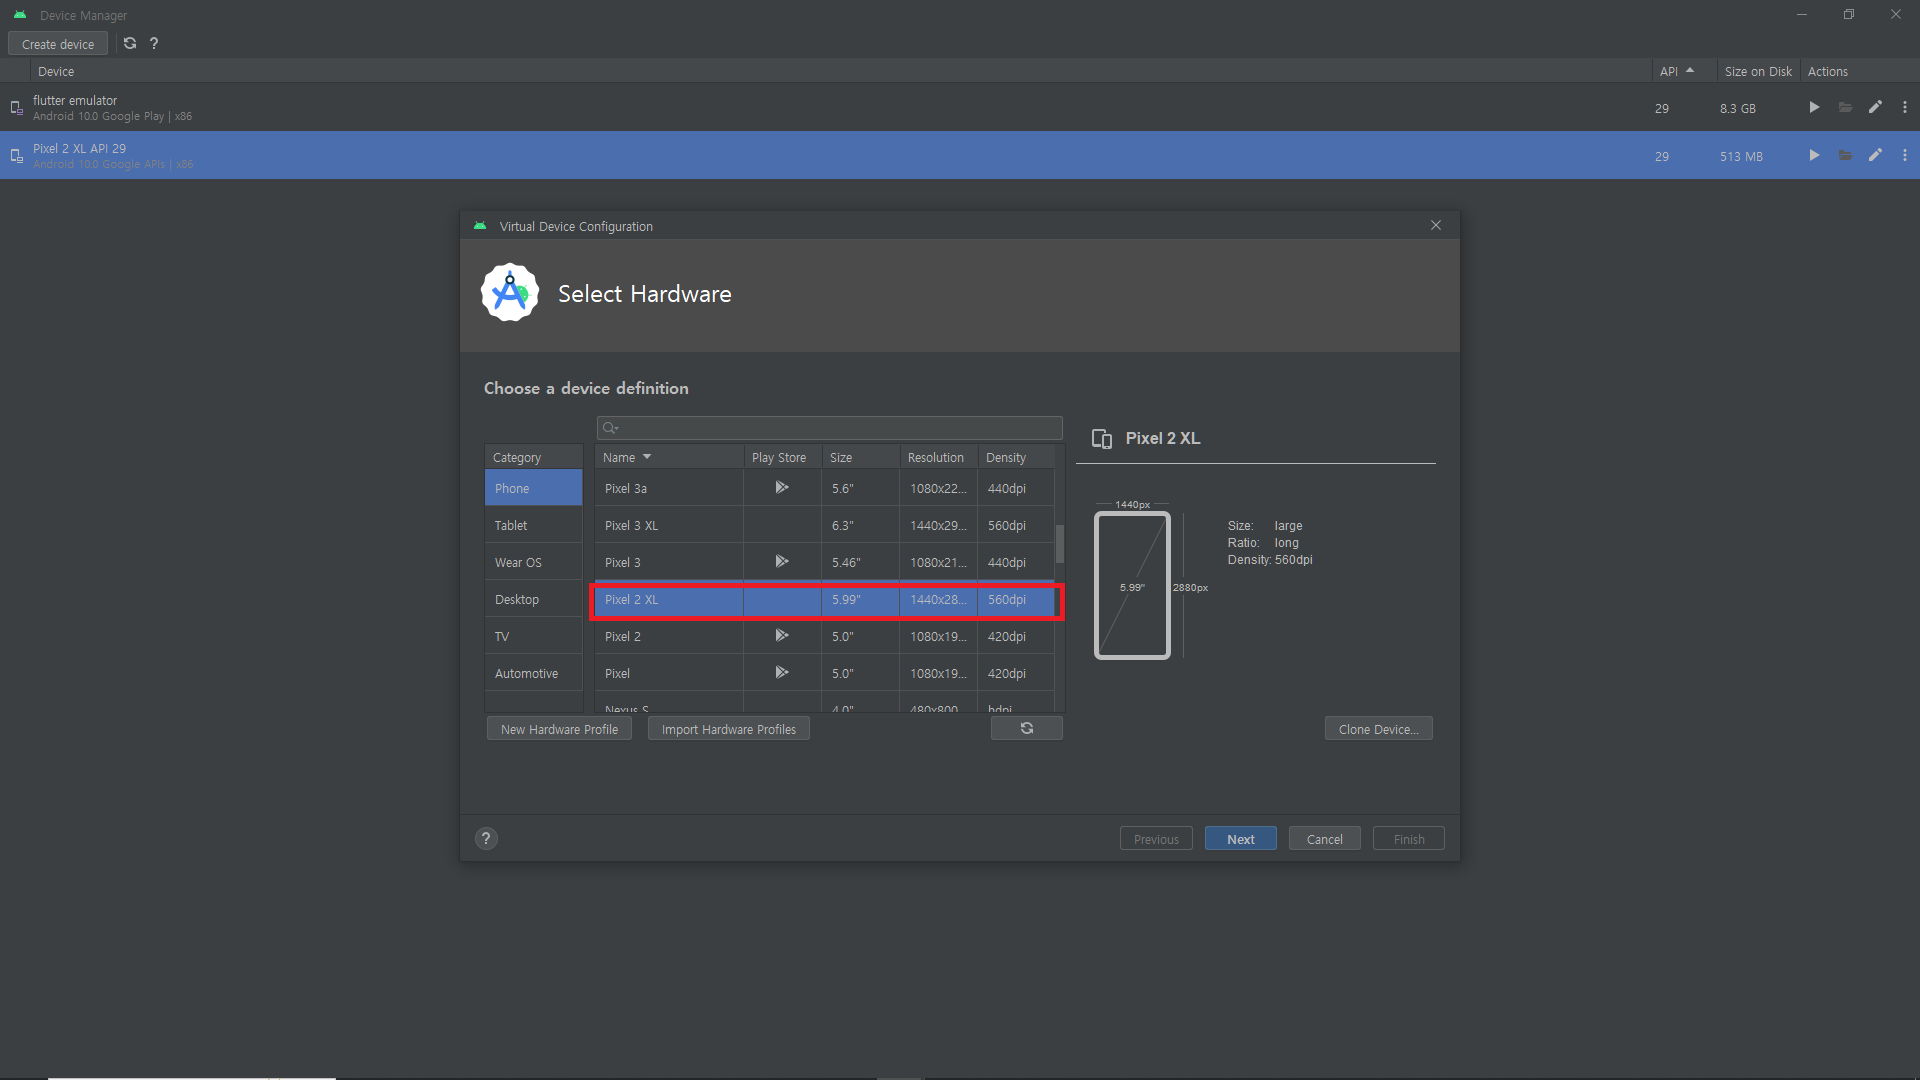Launch Pixel 2 XL API 29 emulator
The width and height of the screenshot is (1920, 1080).
tap(1814, 156)
